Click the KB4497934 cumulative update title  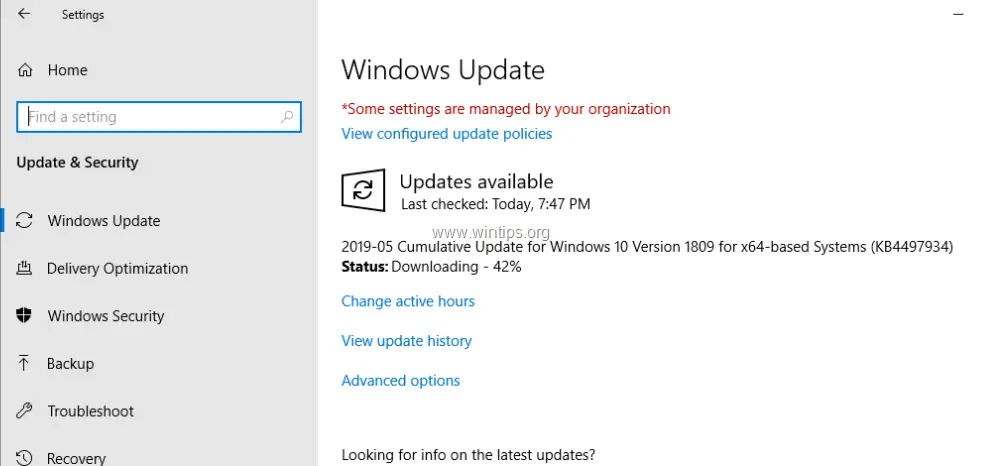647,247
